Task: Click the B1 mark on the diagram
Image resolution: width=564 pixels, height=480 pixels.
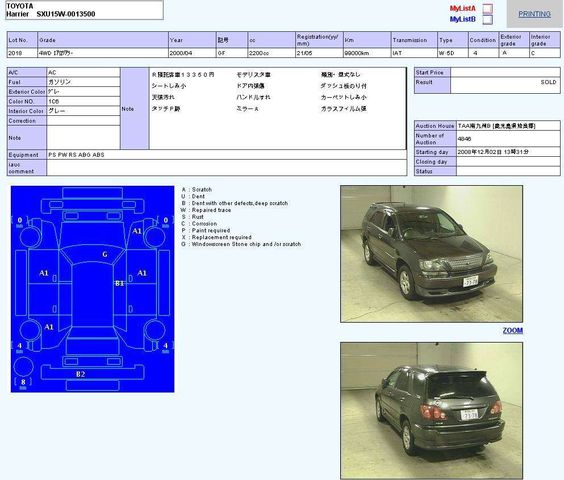Action: coord(119,284)
